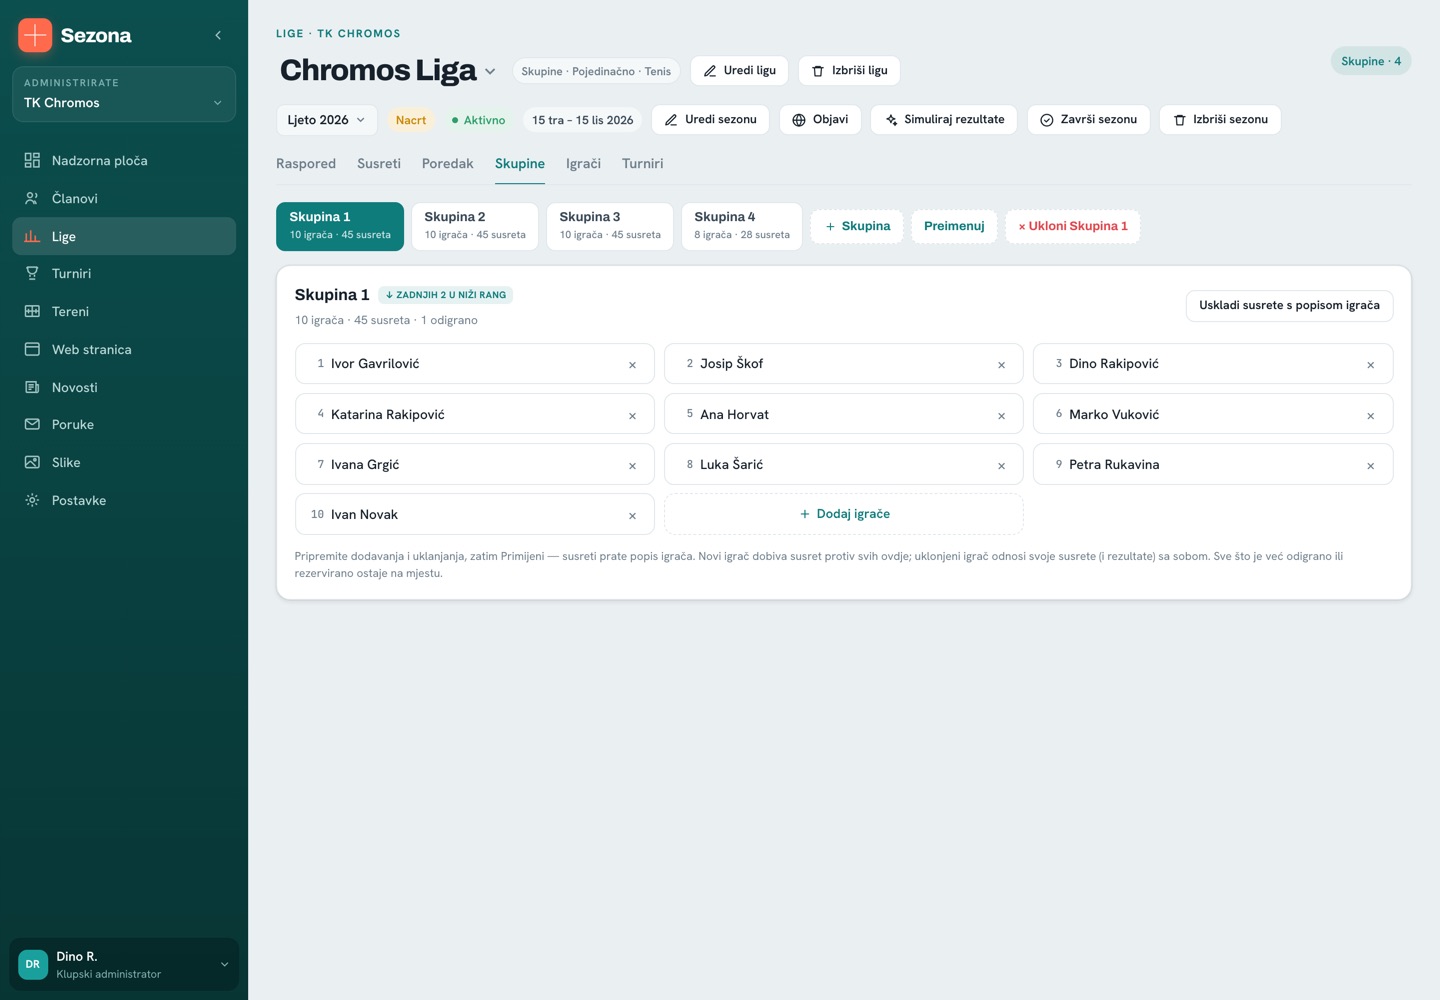Click Ukloni Skupina 1 button
Viewport: 1440px width, 1000px height.
(x=1073, y=226)
